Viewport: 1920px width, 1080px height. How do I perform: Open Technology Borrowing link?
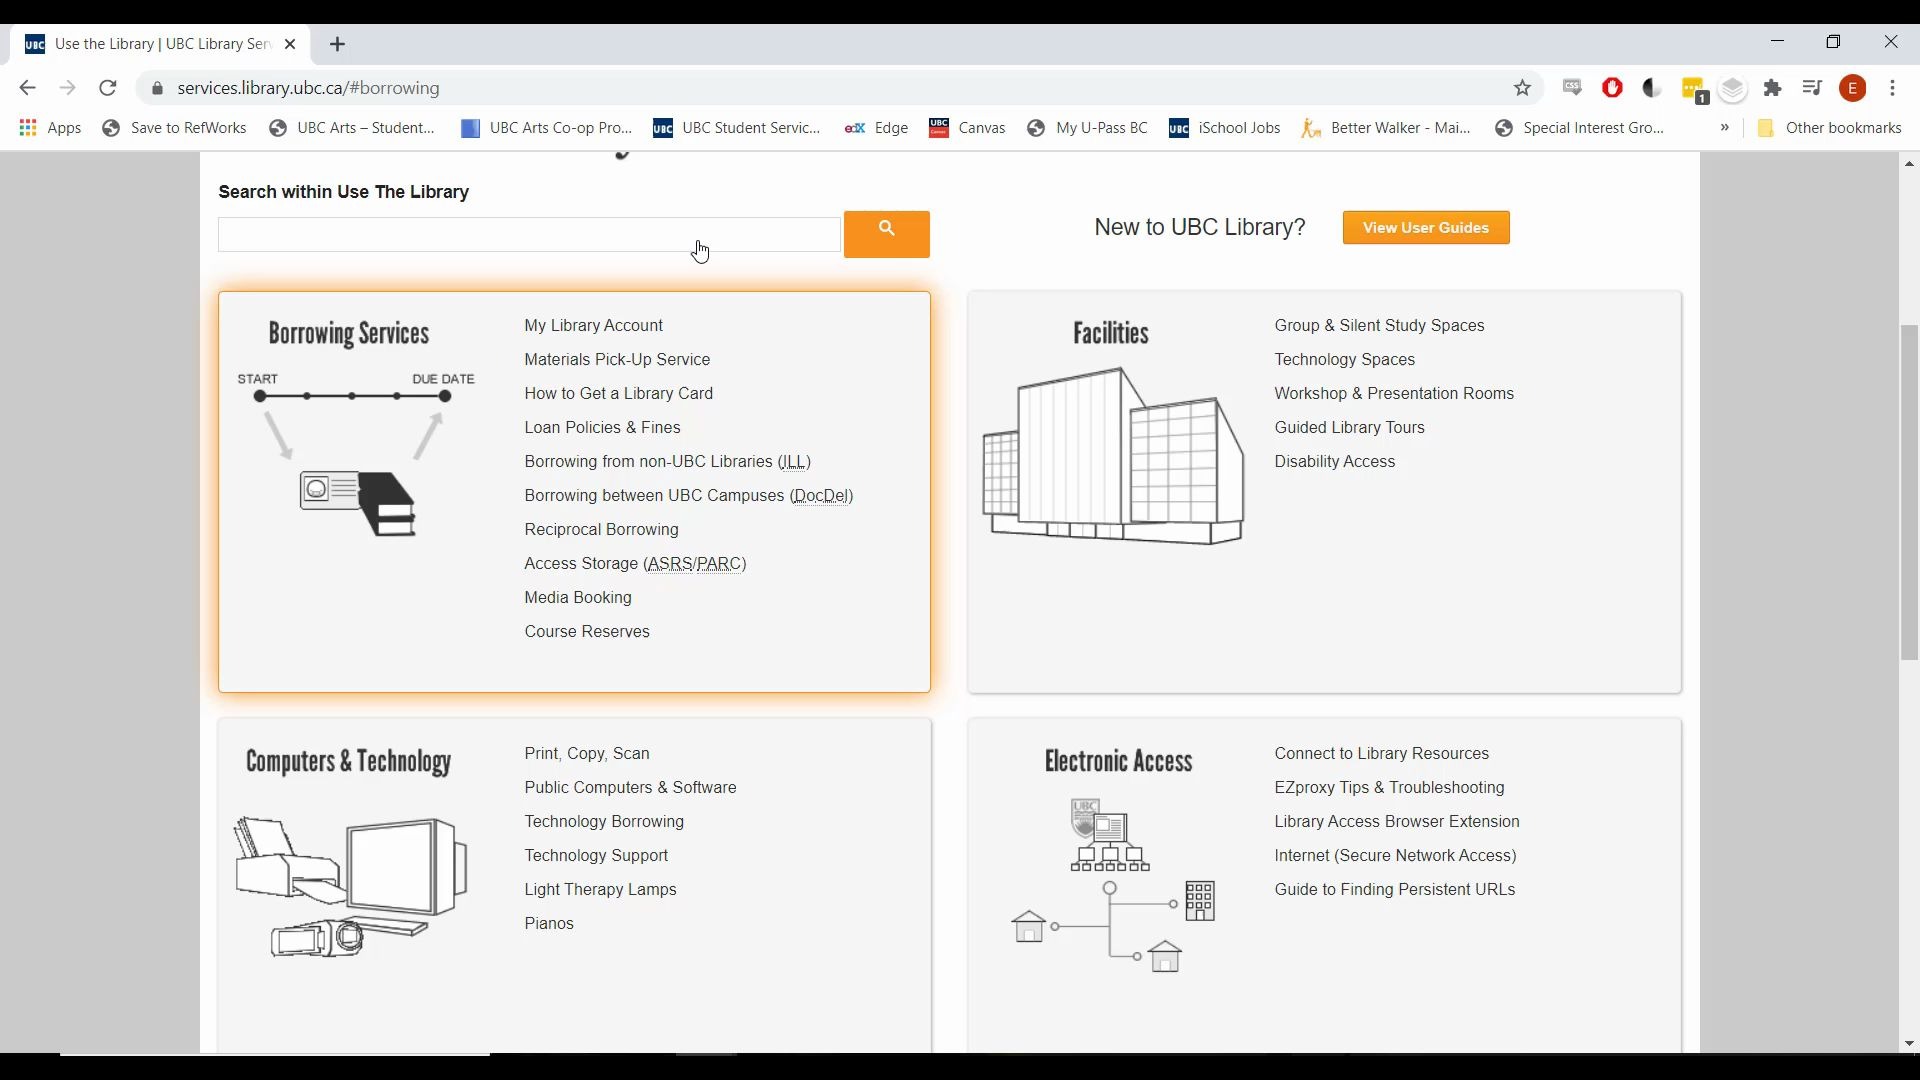pyautogui.click(x=604, y=822)
